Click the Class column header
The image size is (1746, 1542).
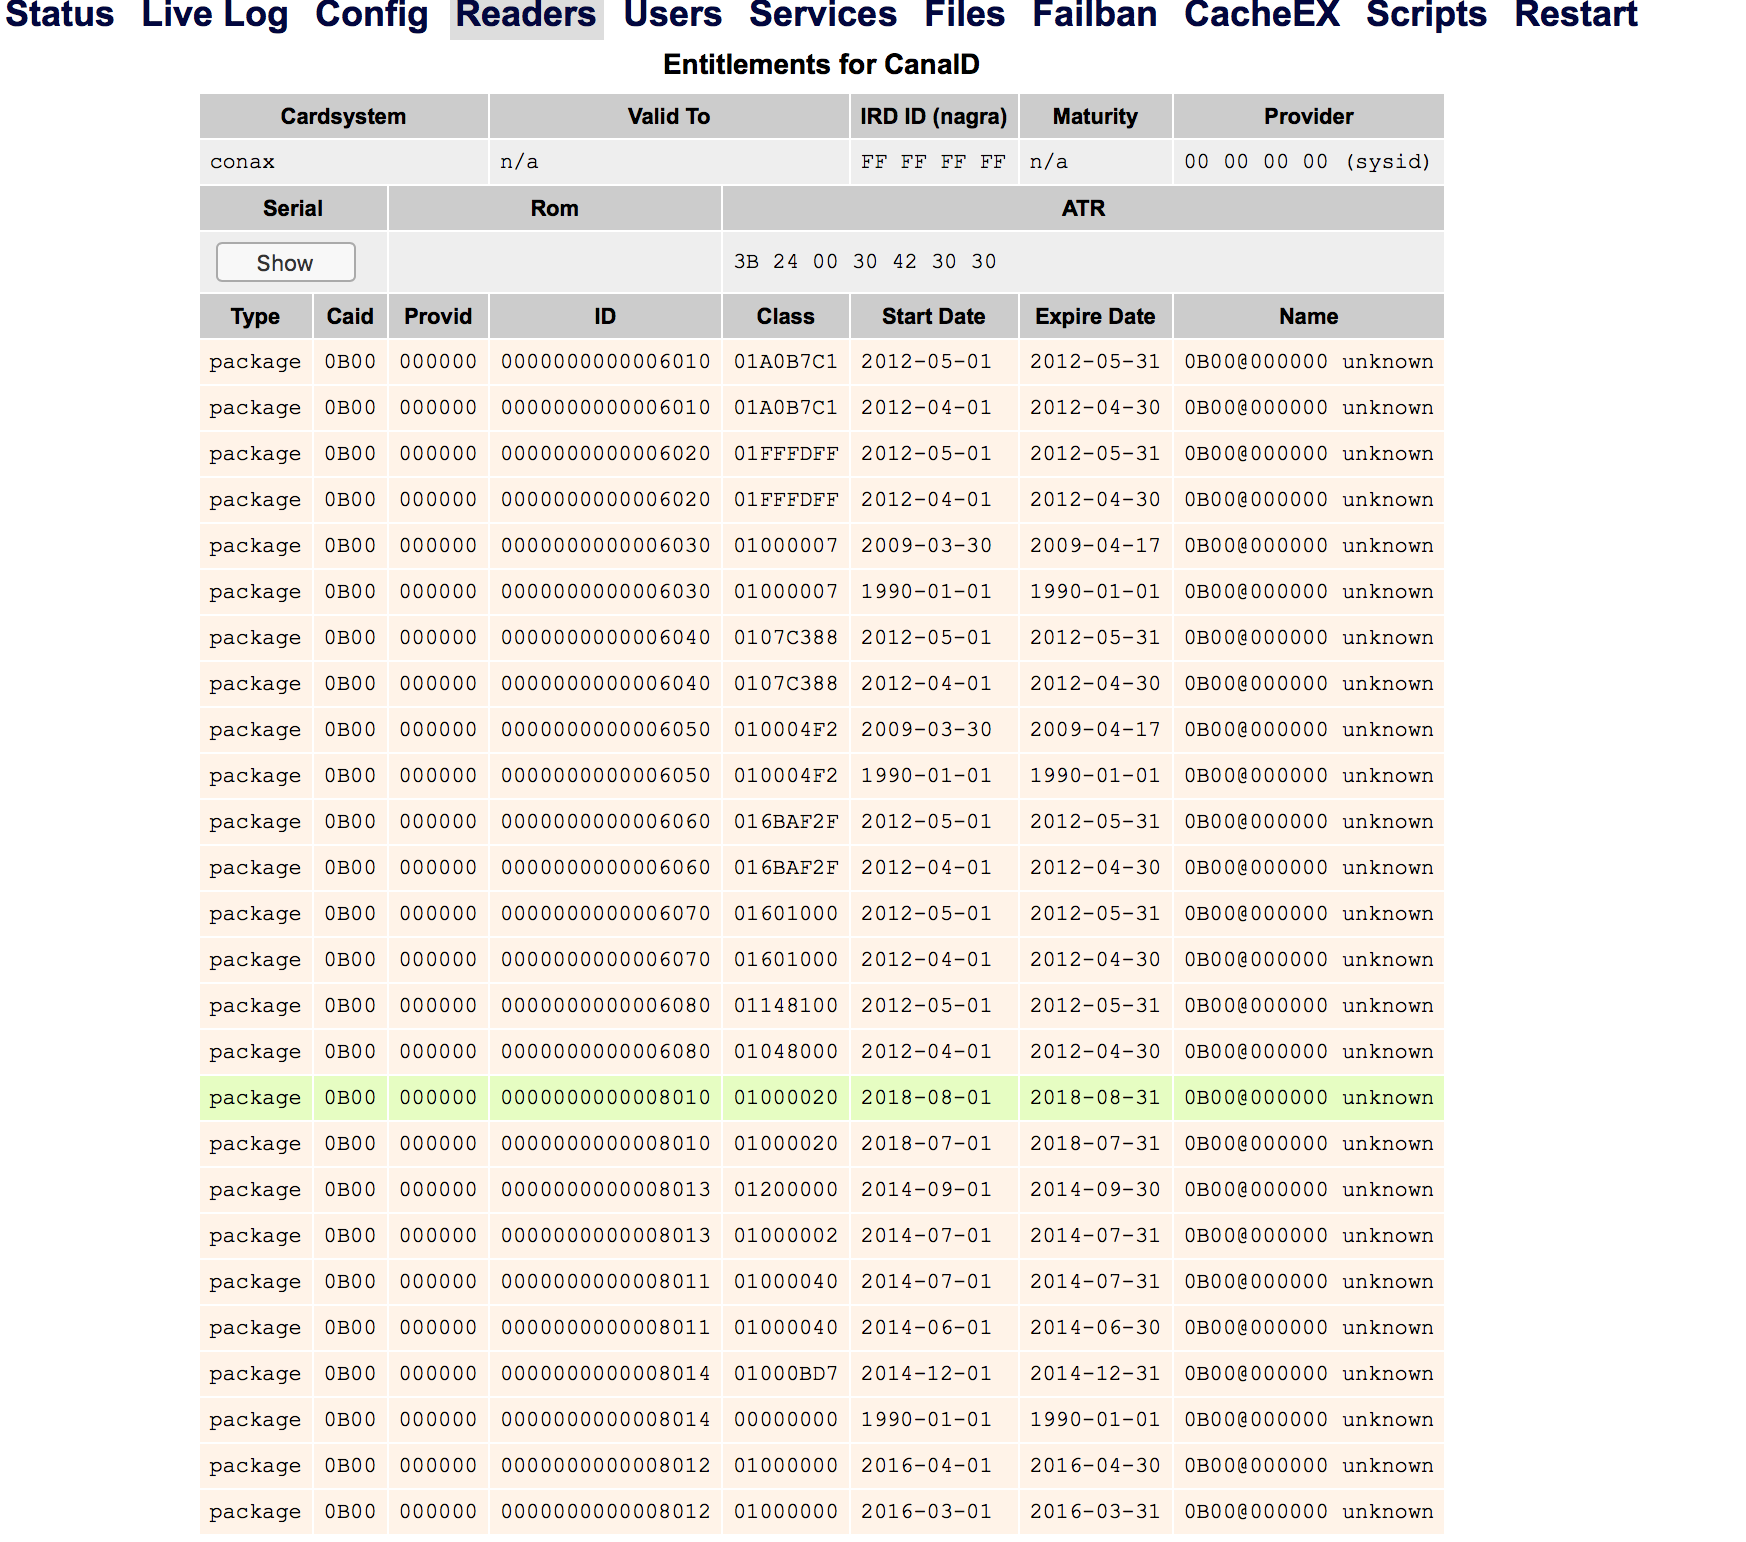(x=785, y=317)
